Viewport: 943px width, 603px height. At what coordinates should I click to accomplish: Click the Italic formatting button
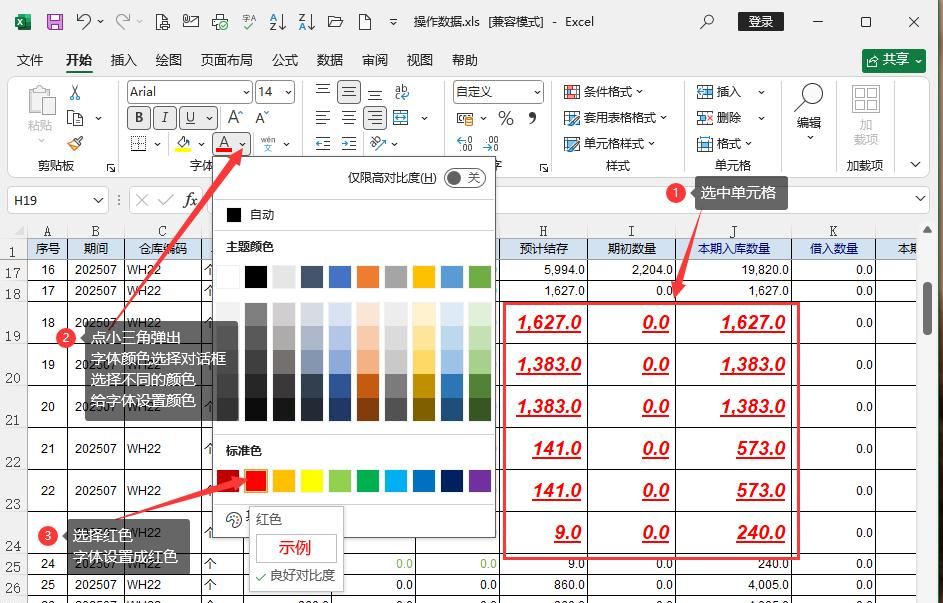point(163,118)
